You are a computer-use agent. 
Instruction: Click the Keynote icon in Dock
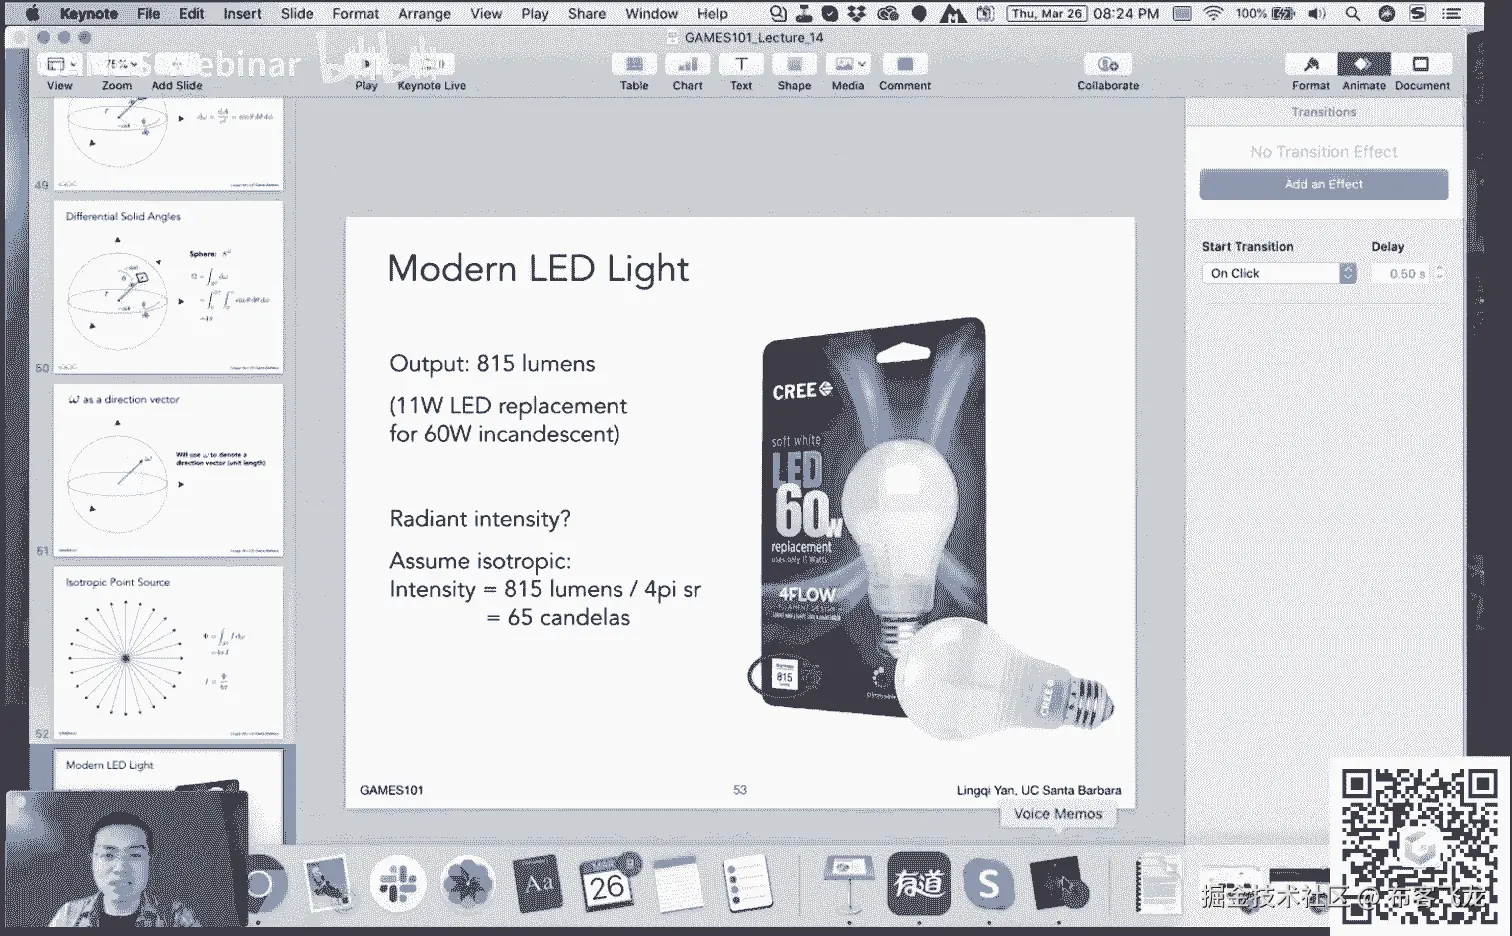tap(849, 884)
